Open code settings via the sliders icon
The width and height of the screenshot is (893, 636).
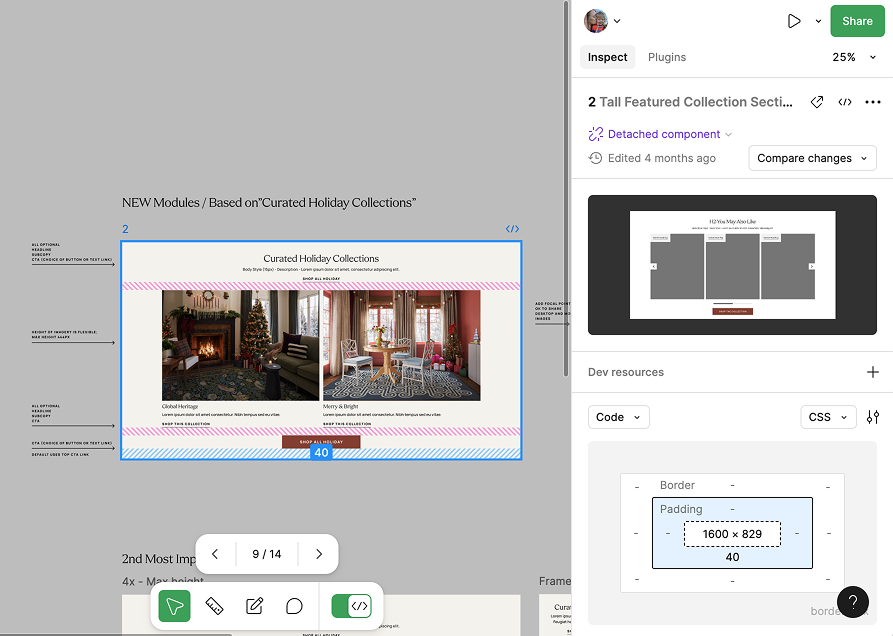tap(872, 417)
